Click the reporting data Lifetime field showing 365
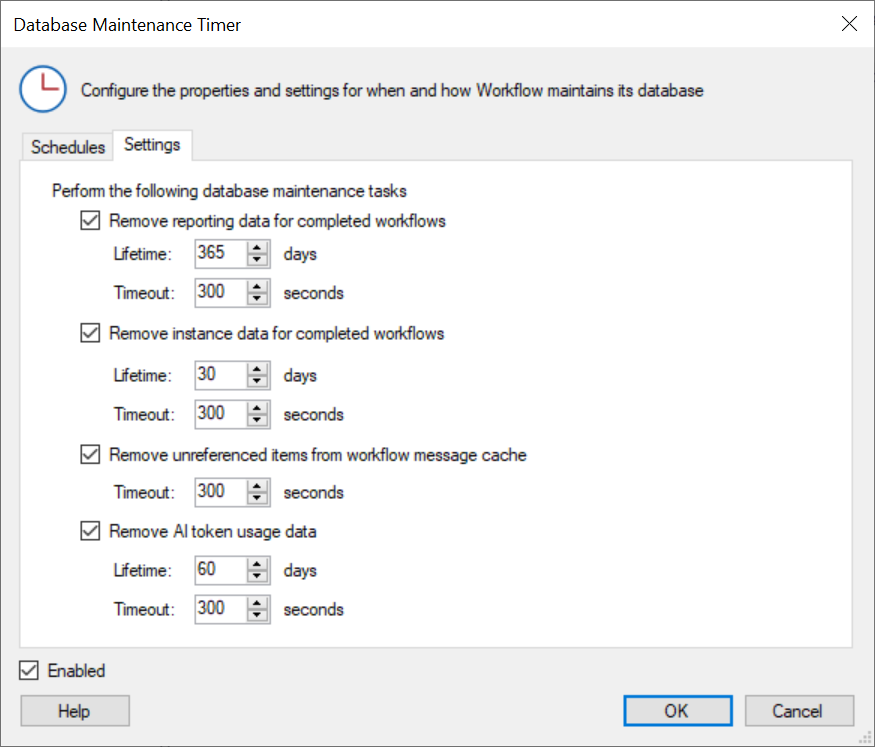 pyautogui.click(x=220, y=253)
